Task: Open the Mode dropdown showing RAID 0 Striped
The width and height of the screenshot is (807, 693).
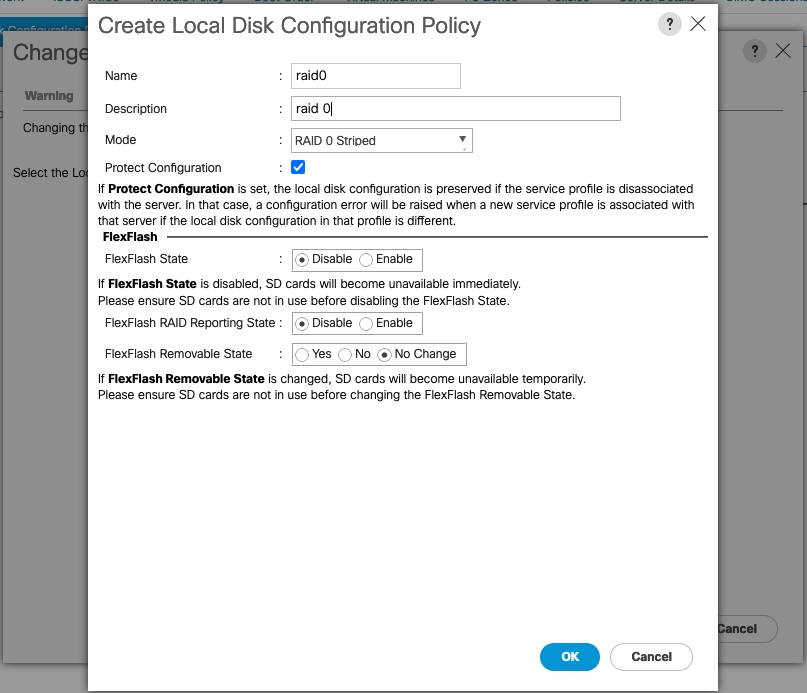Action: coord(381,141)
